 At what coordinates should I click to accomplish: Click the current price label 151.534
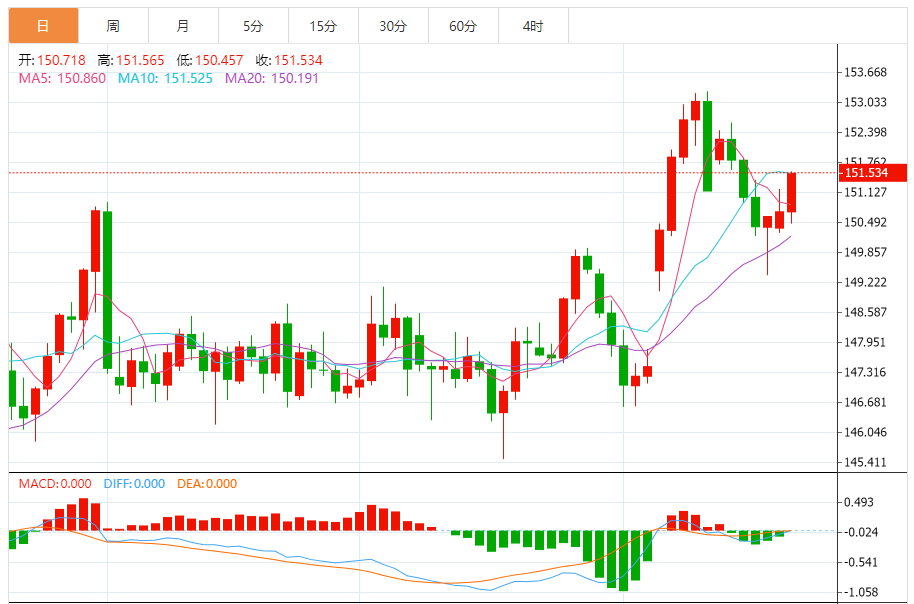(873, 173)
